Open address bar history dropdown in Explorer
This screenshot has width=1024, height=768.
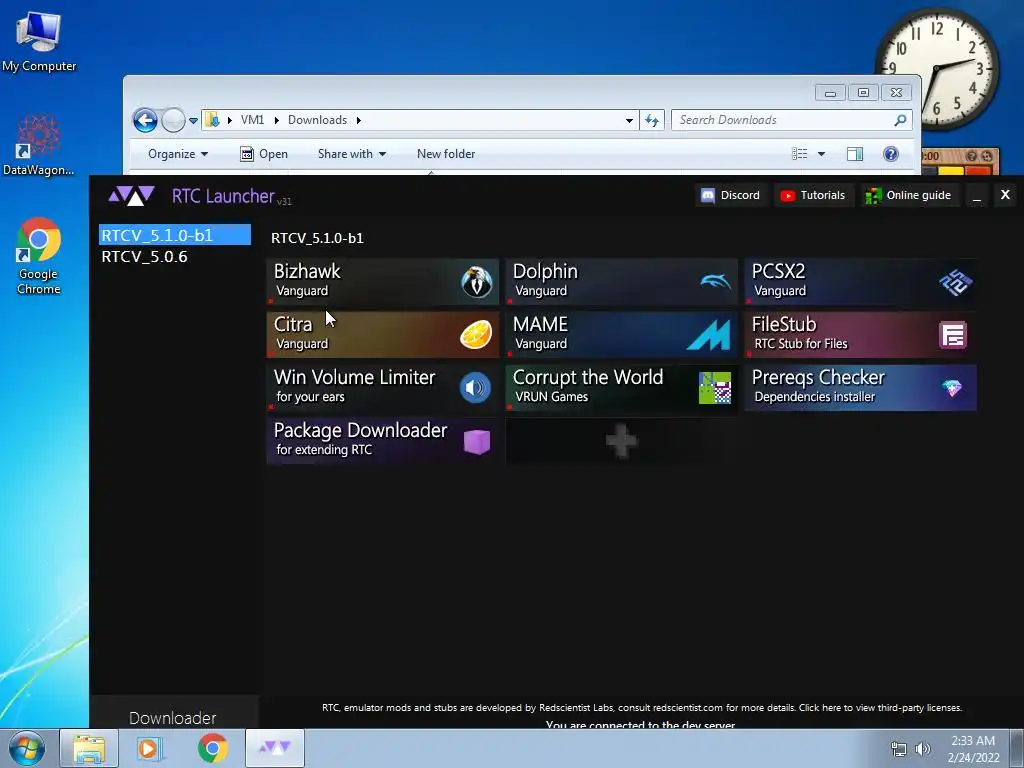point(629,120)
